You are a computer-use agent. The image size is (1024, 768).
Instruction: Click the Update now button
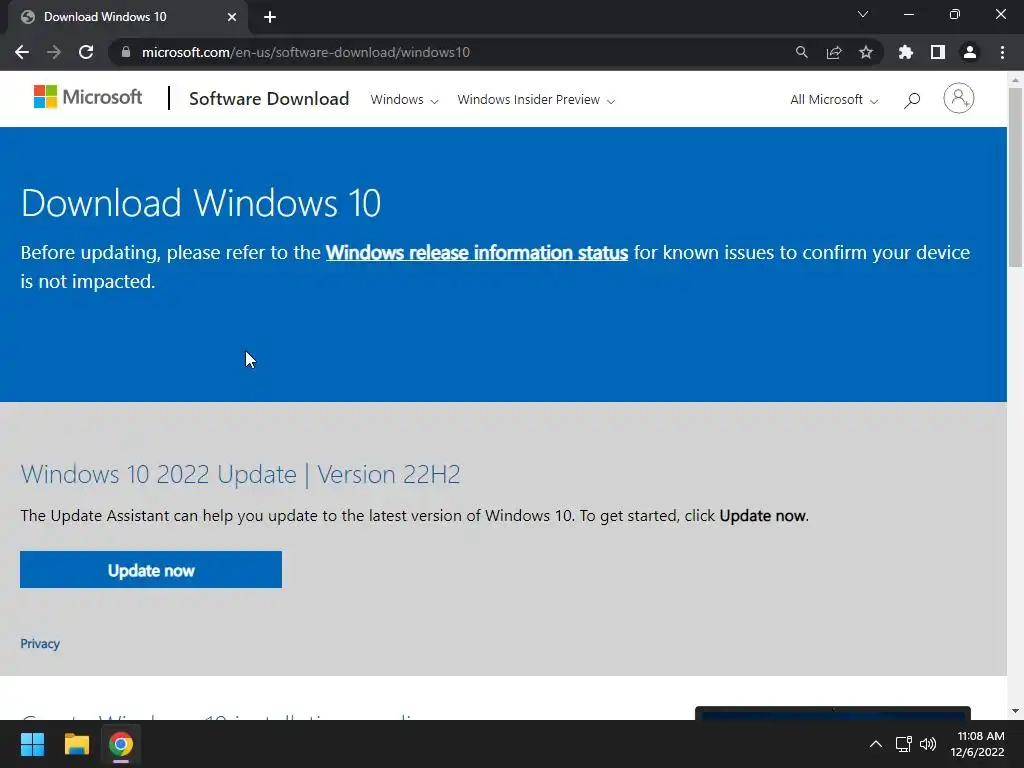coord(151,569)
